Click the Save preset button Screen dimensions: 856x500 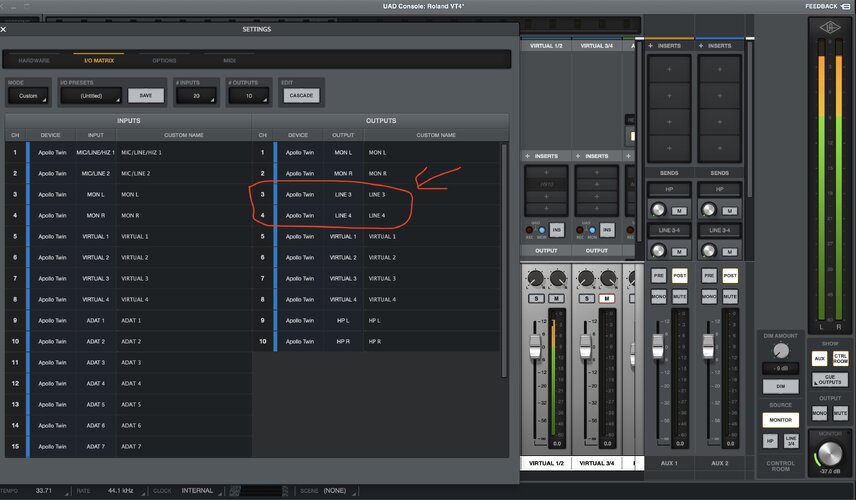(x=146, y=96)
